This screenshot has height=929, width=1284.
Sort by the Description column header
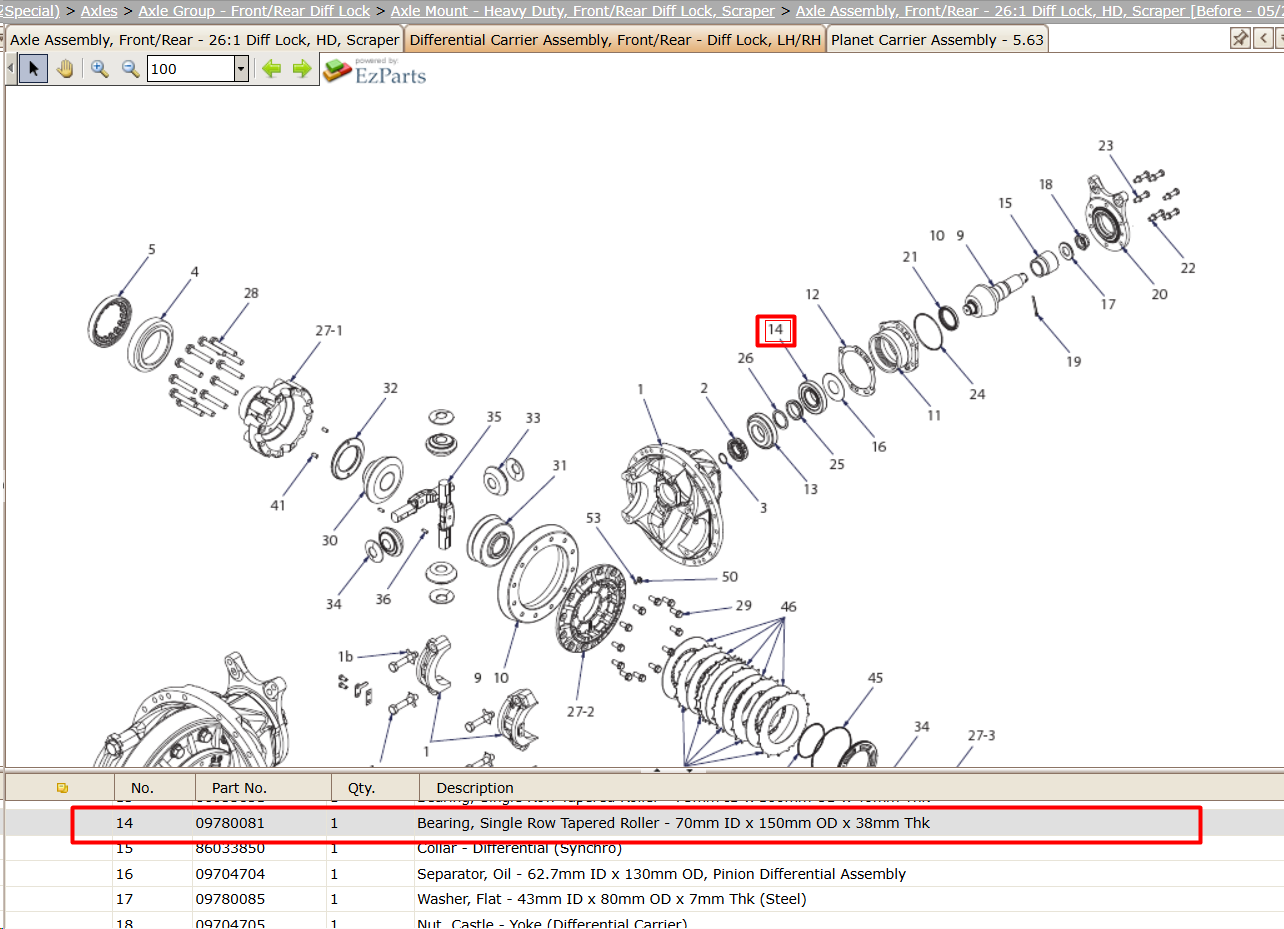[x=475, y=787]
